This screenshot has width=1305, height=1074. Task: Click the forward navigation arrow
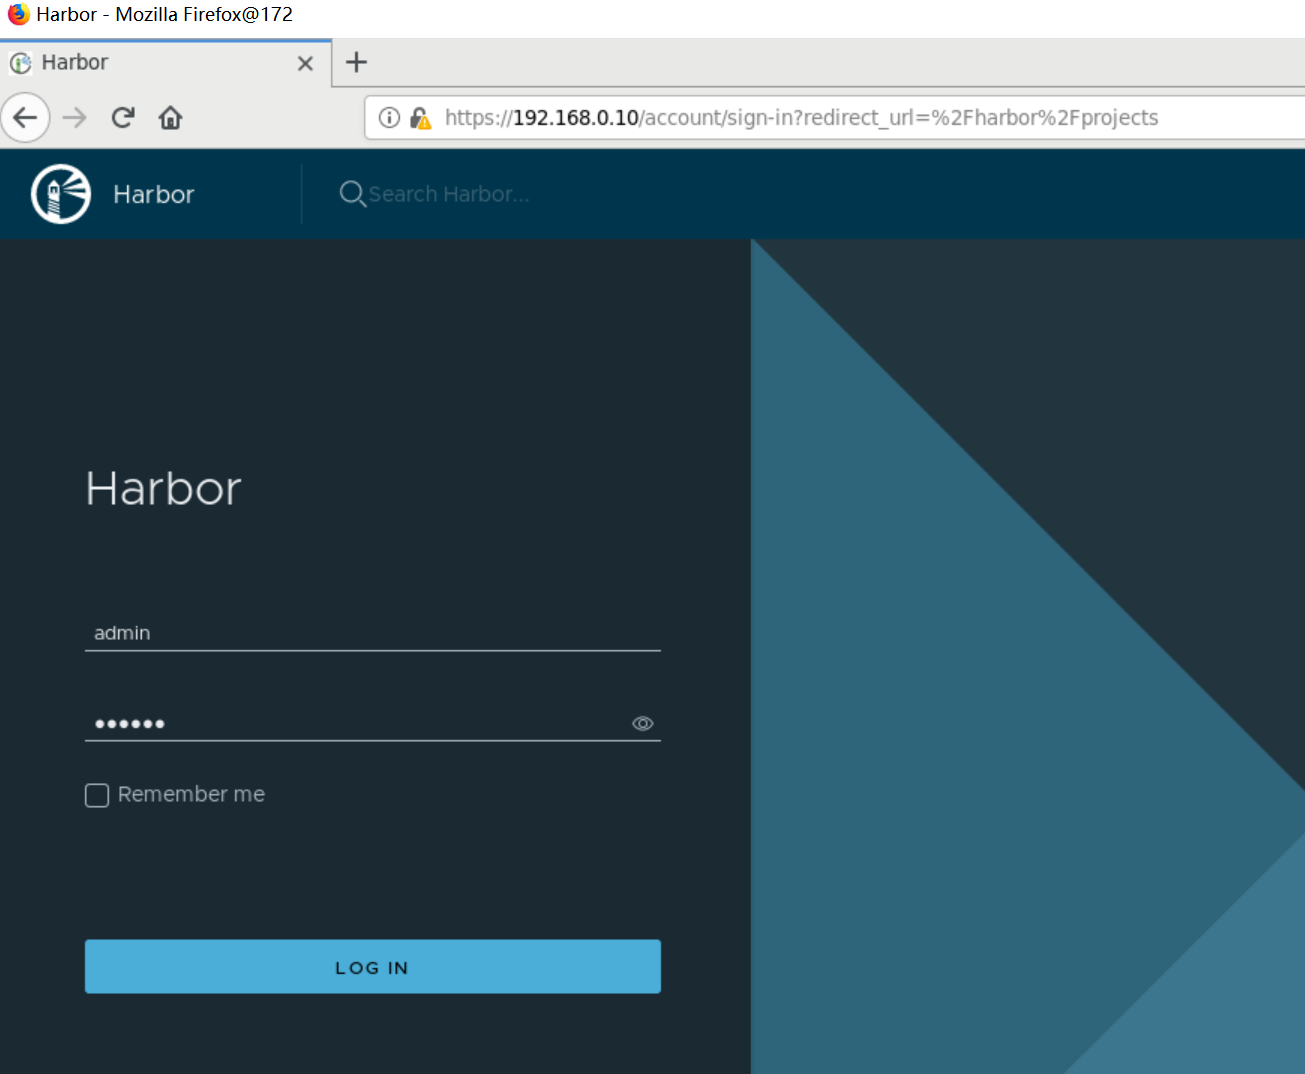[75, 118]
